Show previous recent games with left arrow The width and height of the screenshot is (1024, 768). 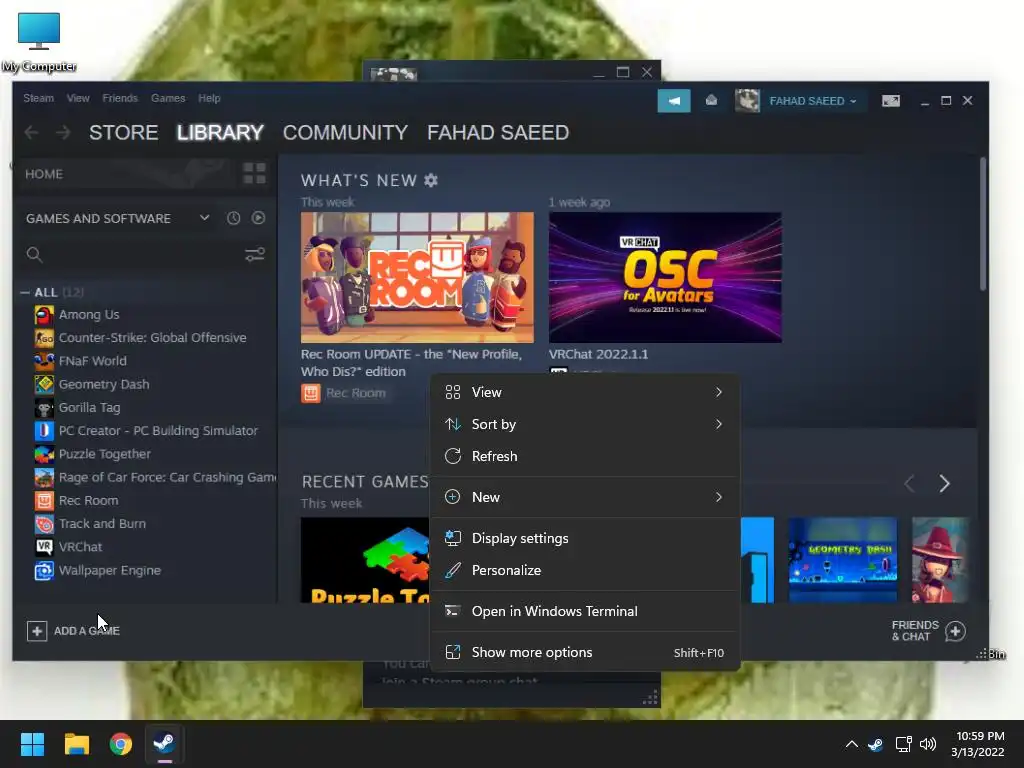point(909,483)
